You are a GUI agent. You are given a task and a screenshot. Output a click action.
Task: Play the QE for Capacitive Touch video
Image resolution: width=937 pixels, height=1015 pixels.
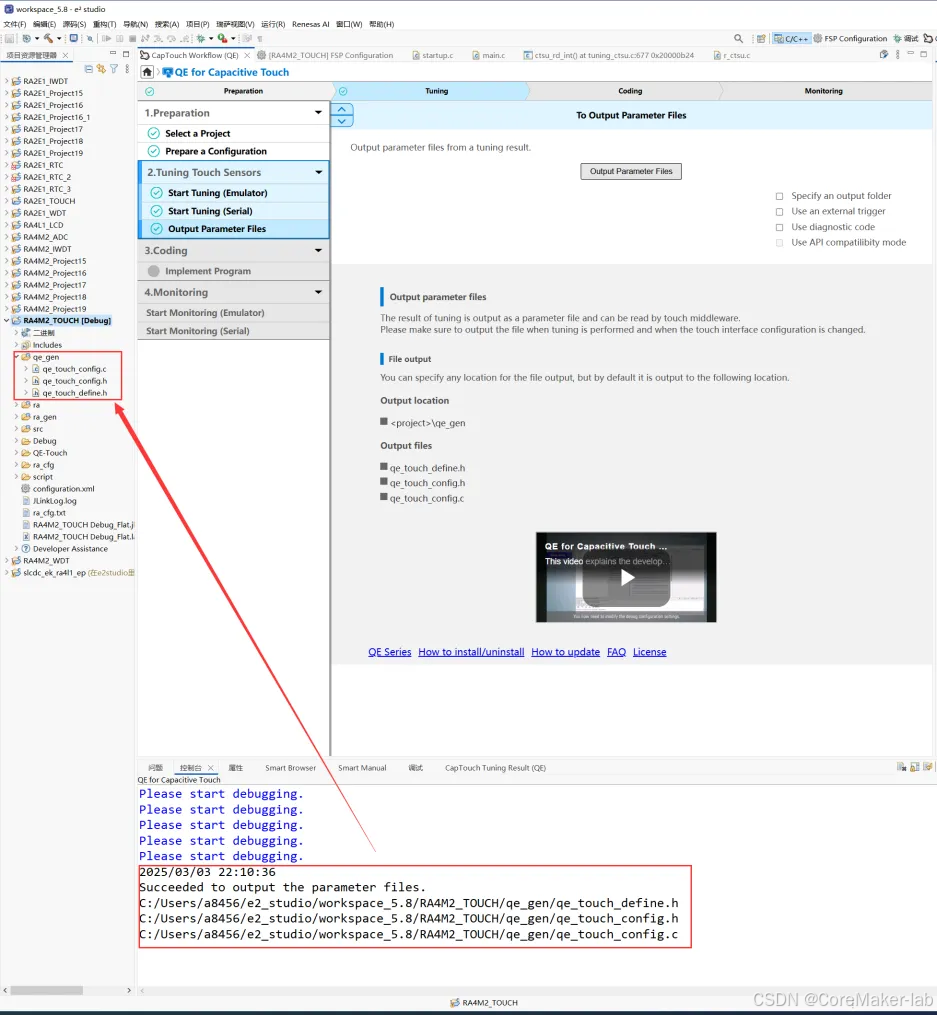(626, 577)
